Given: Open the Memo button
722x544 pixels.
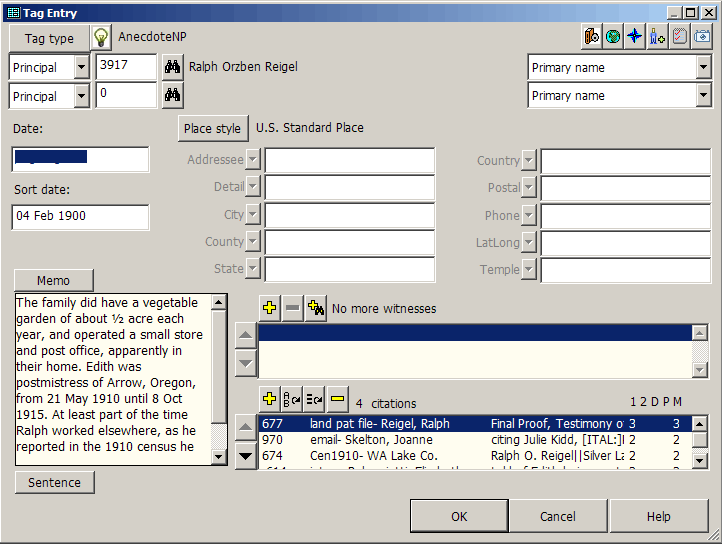Looking at the screenshot, I should [x=53, y=281].
